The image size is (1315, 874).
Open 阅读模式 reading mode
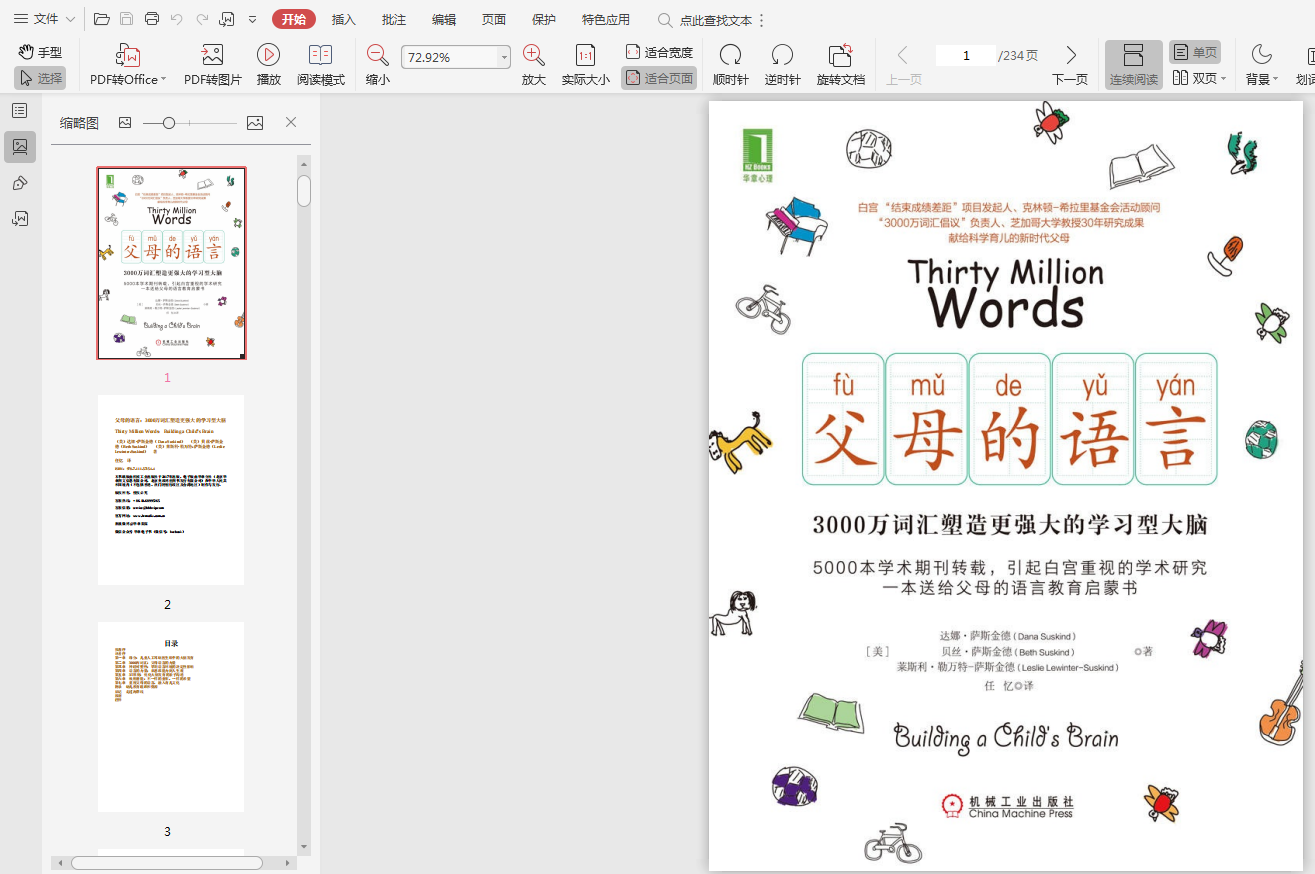click(320, 55)
